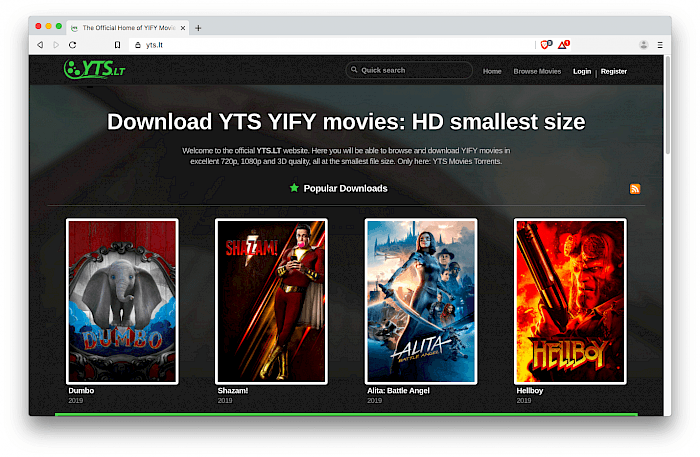Click the lock icon beside yts.lt
This screenshot has width=700, height=457.
[x=138, y=45]
